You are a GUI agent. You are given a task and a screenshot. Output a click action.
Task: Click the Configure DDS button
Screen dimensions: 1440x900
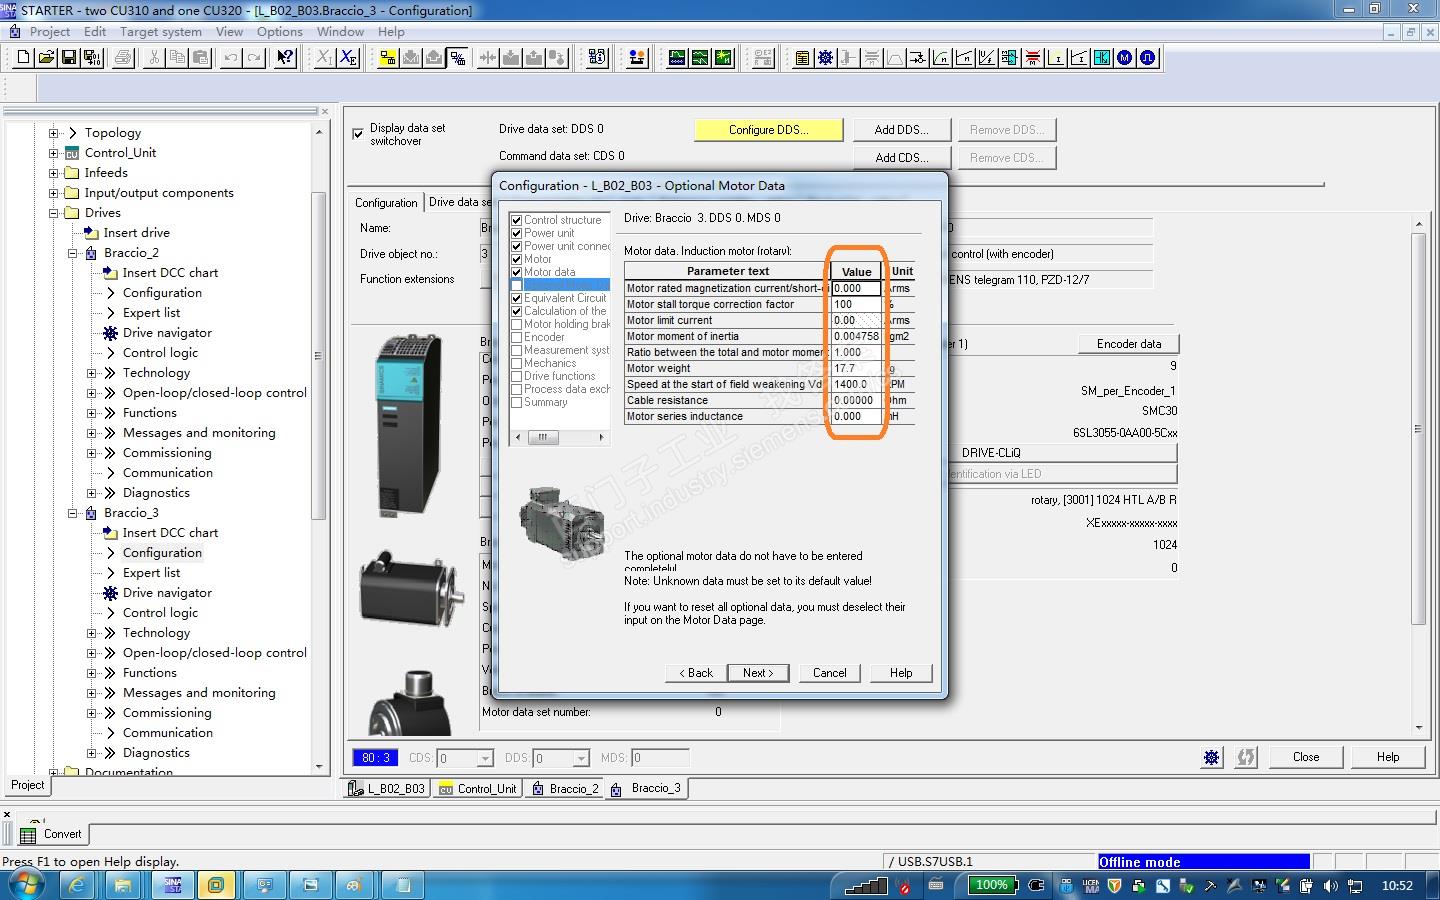pos(768,130)
